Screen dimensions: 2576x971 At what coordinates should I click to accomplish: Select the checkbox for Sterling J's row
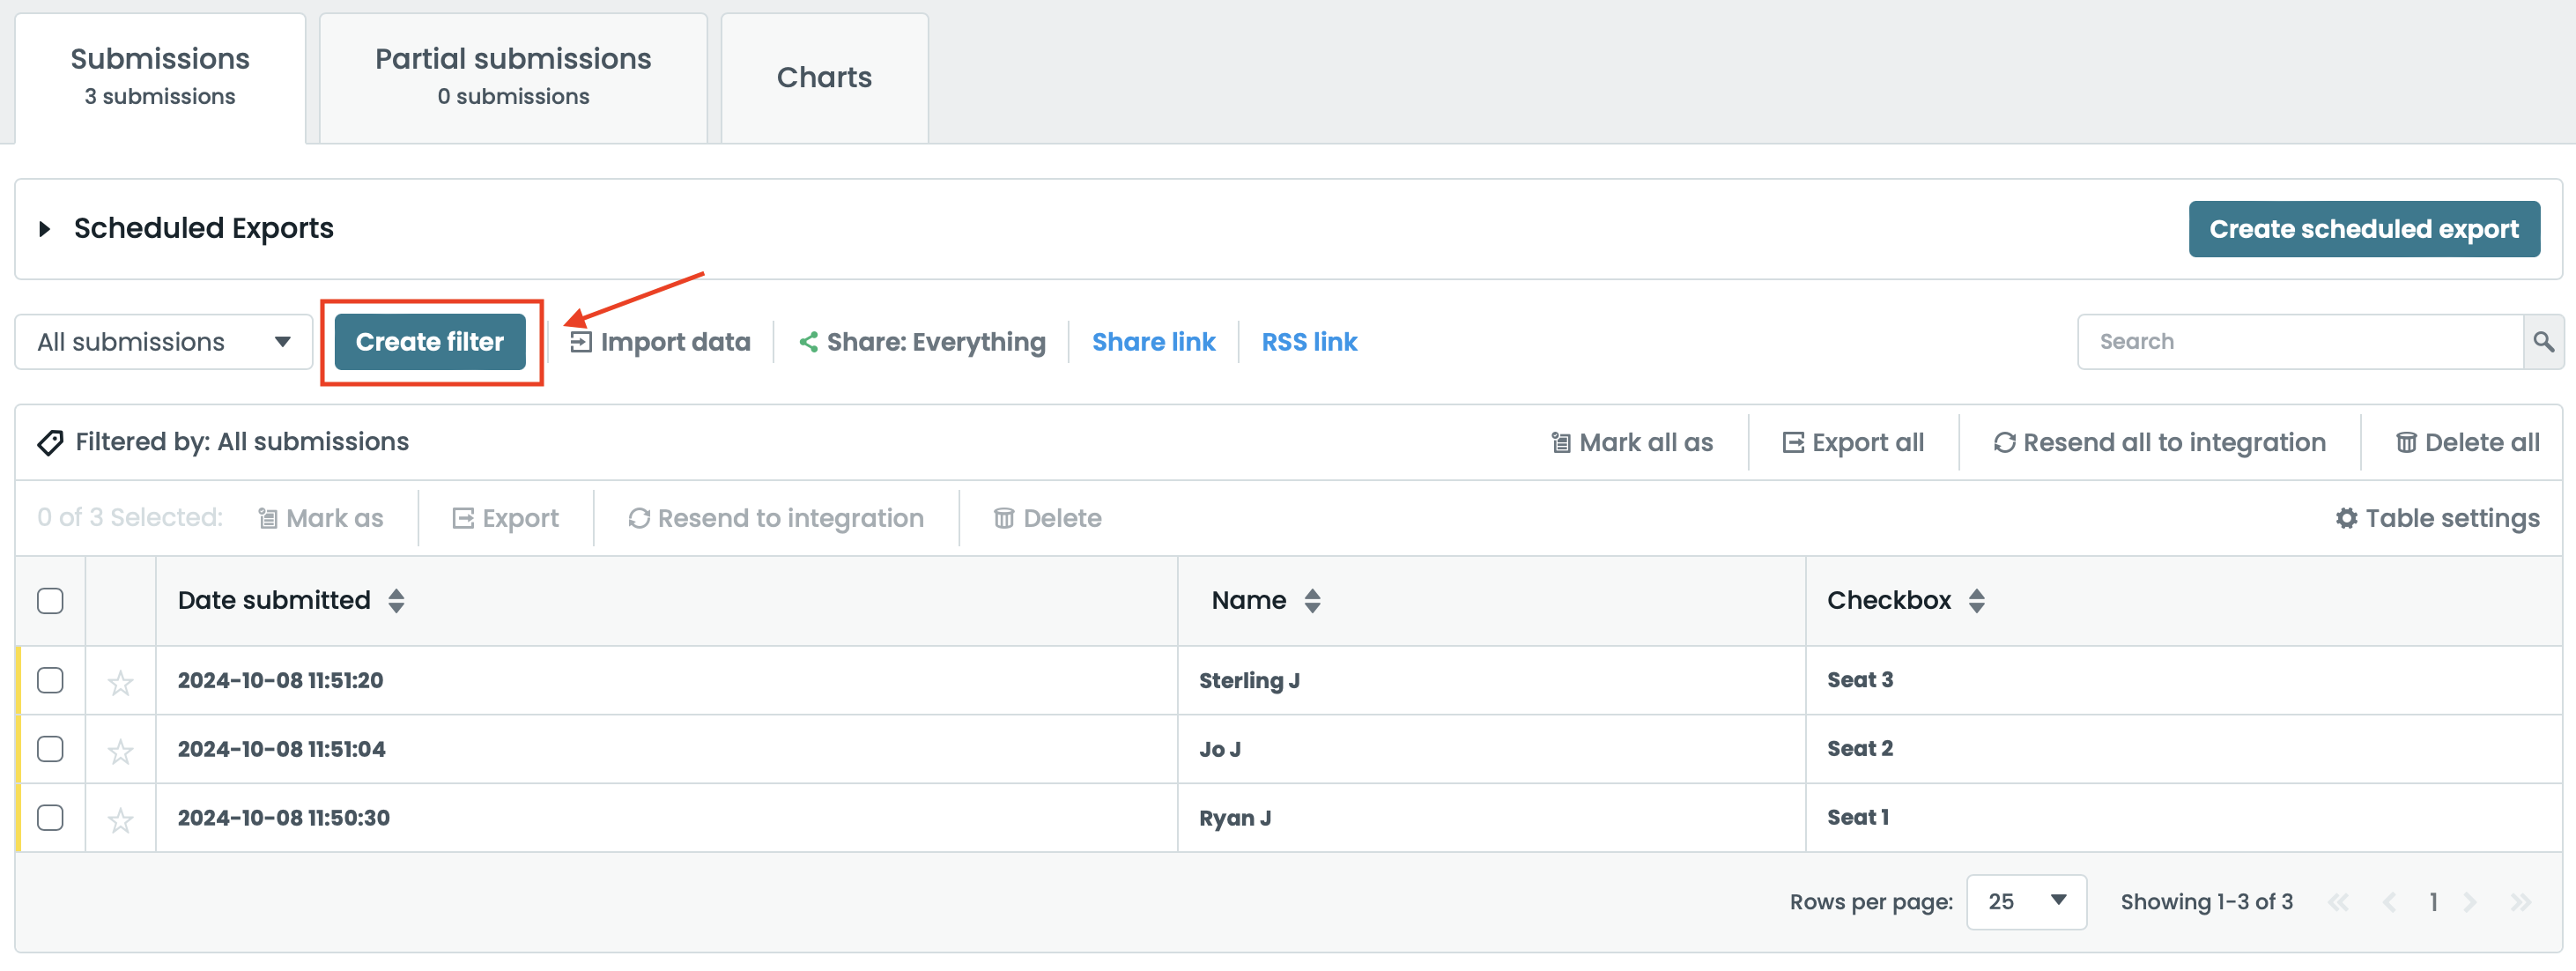point(50,680)
